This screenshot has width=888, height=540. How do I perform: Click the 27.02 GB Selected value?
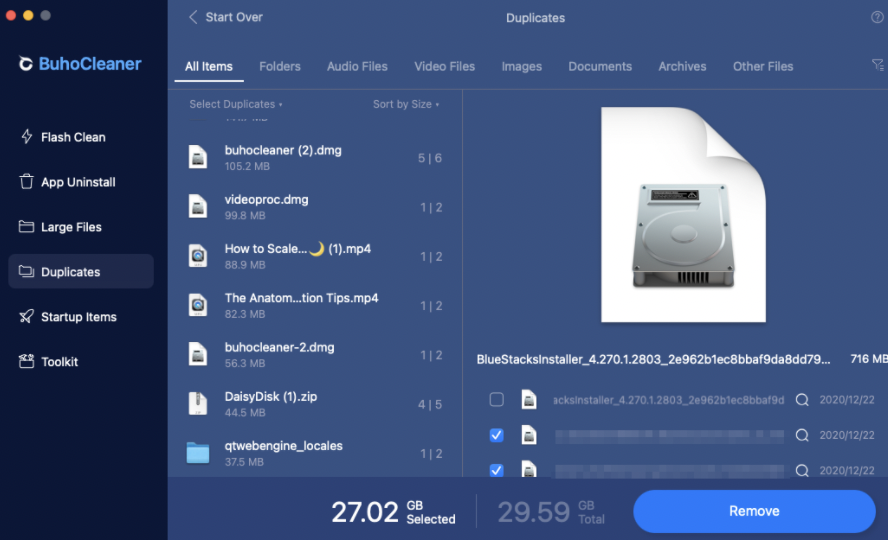point(393,512)
